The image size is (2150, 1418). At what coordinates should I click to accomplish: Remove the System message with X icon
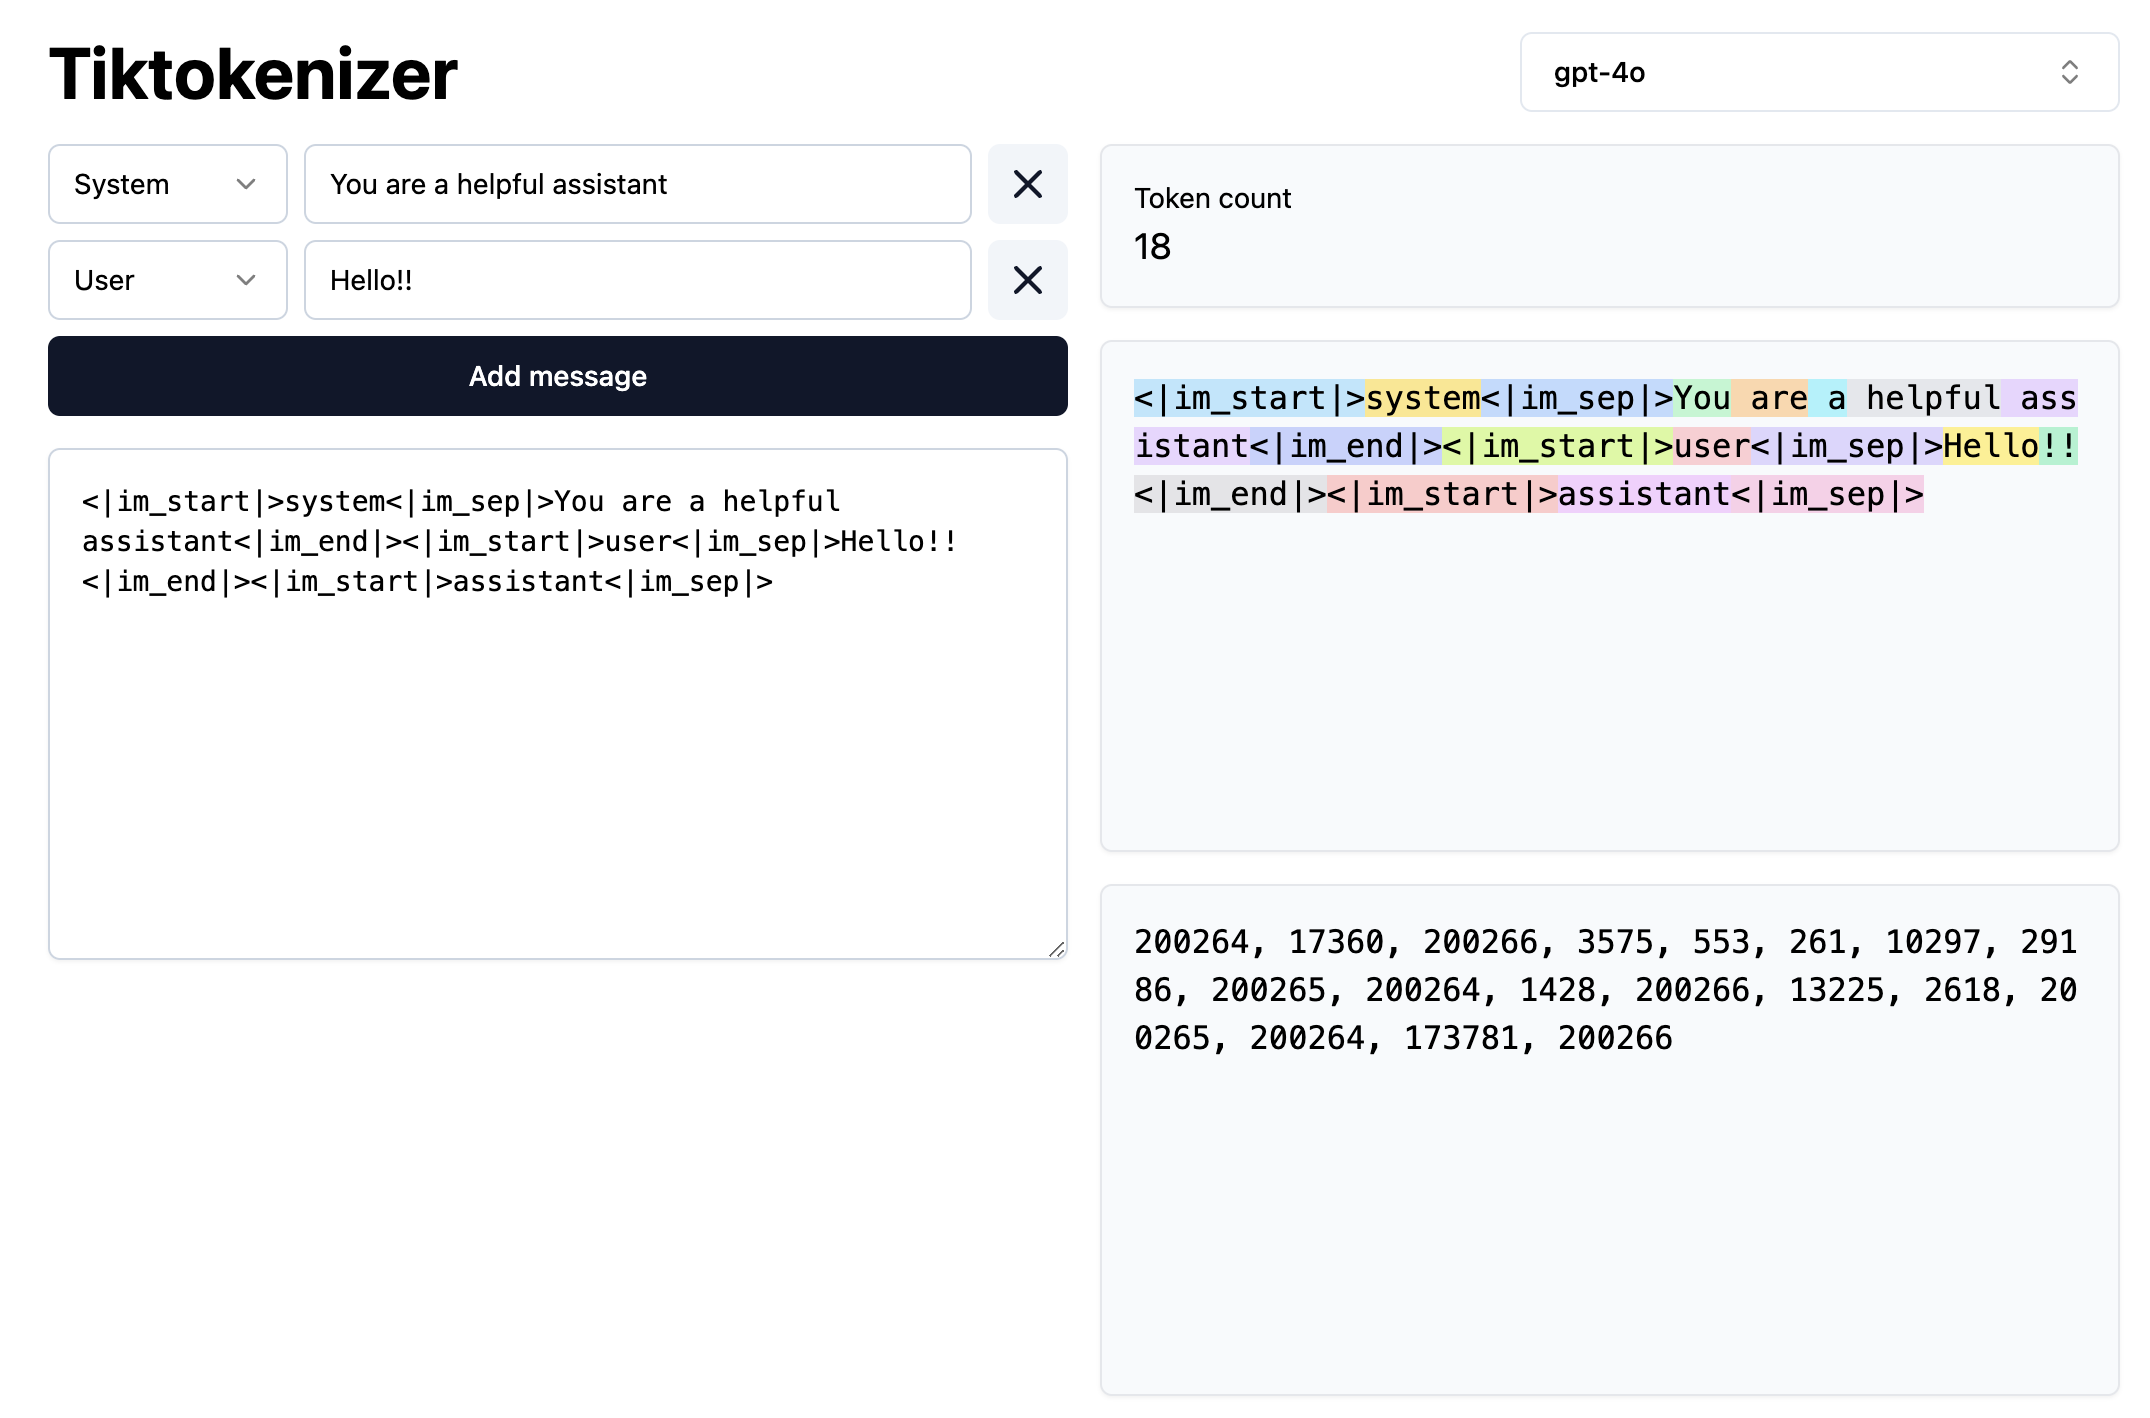[x=1027, y=184]
